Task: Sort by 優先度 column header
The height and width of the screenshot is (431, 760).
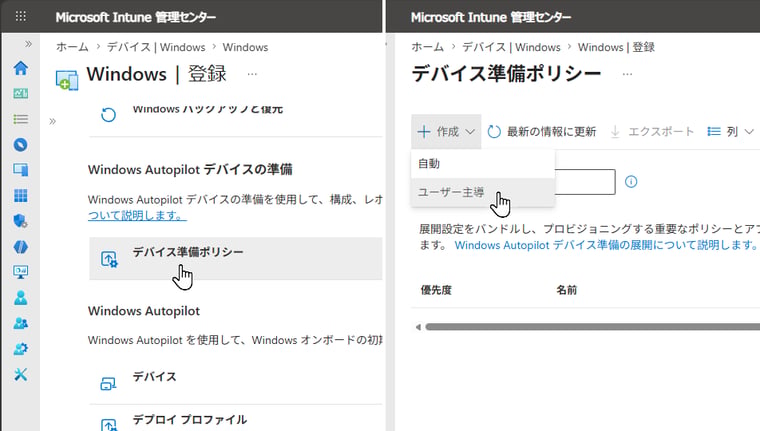Action: (436, 290)
